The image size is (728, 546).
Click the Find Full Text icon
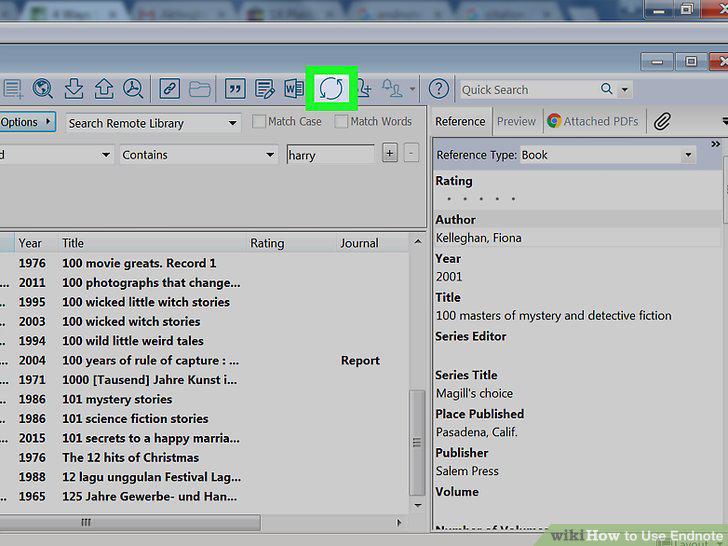[x=133, y=88]
